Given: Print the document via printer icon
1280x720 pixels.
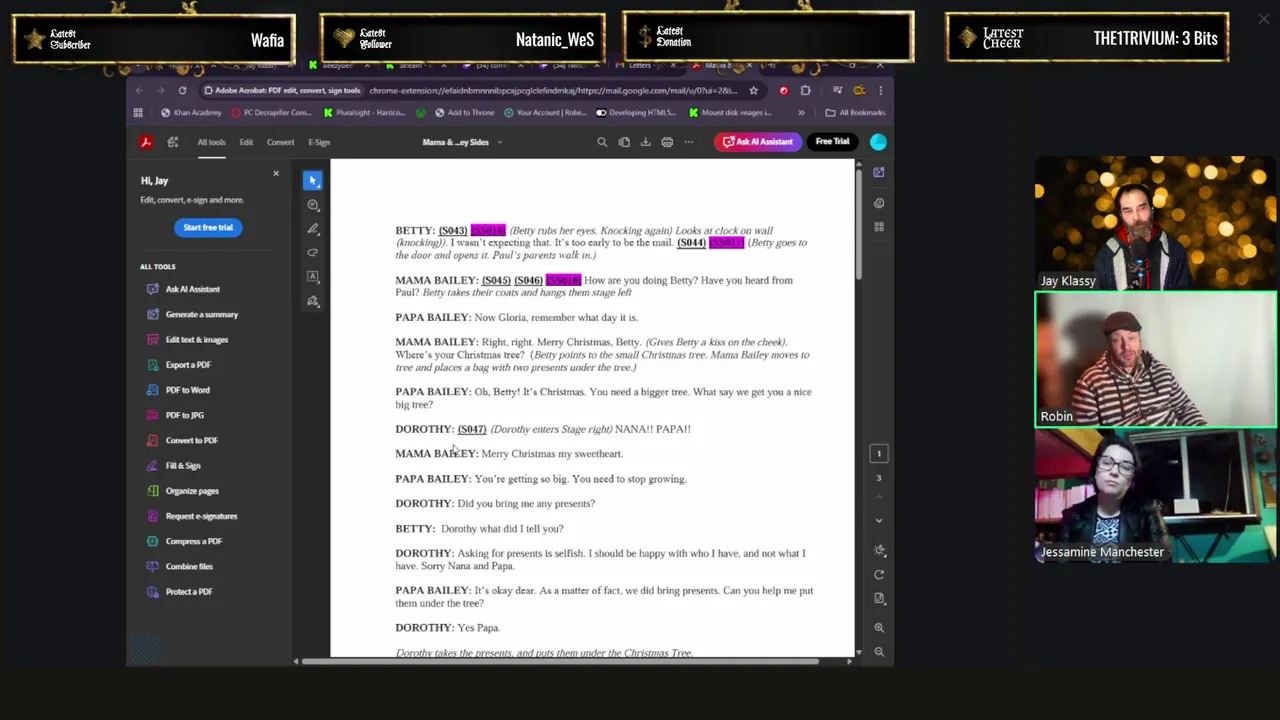Looking at the screenshot, I should (667, 142).
